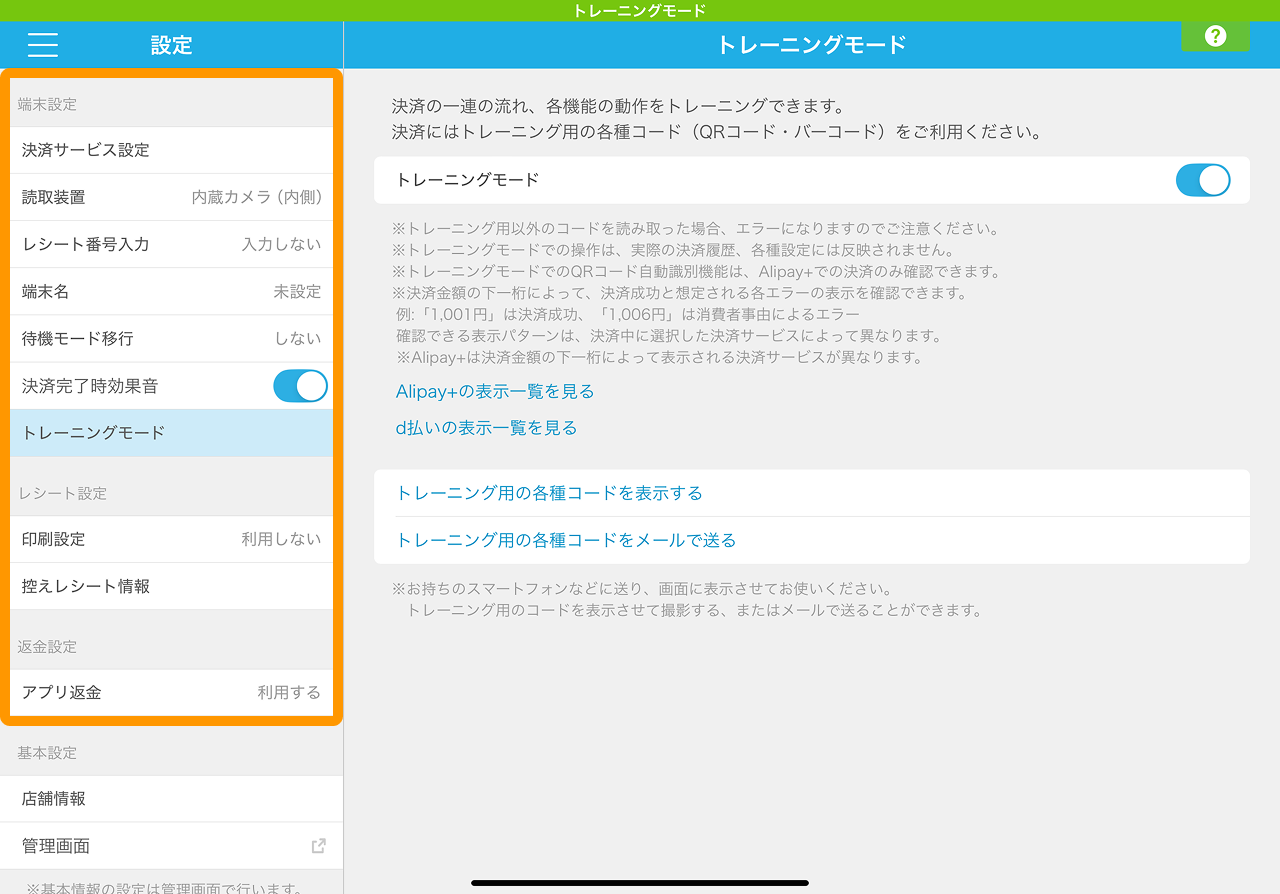Viewport: 1280px width, 894px height.
Task: Open the 控えレシート情報 setting
Action: [x=171, y=585]
